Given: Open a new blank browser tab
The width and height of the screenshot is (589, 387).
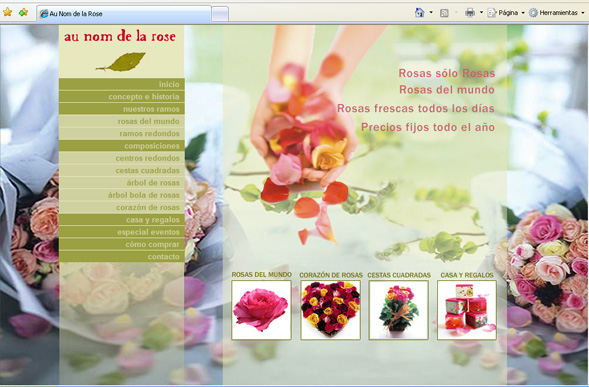Looking at the screenshot, I should (x=220, y=14).
